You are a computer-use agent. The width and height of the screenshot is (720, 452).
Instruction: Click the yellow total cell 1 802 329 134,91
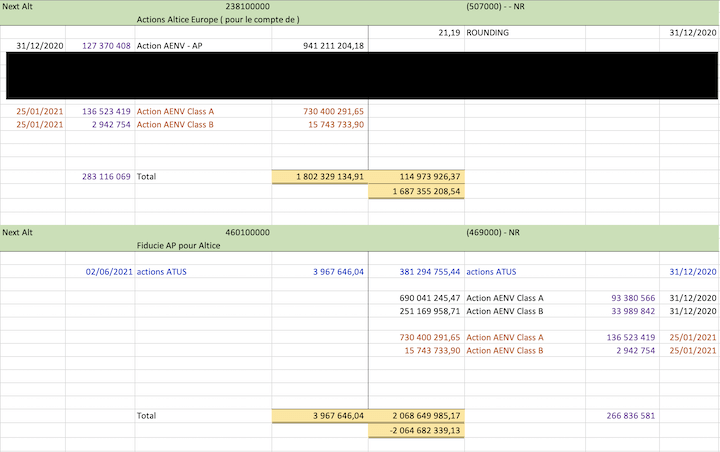pos(320,176)
